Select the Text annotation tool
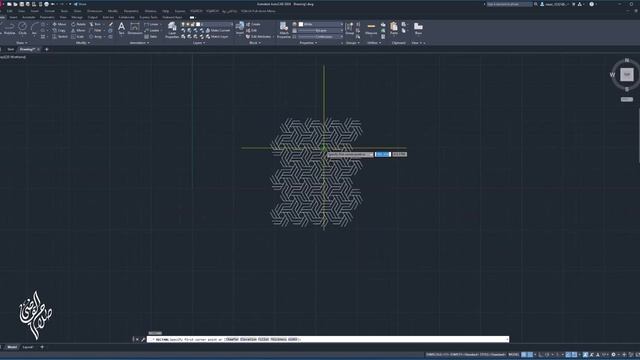Image resolution: width=640 pixels, height=360 pixels. click(121, 29)
